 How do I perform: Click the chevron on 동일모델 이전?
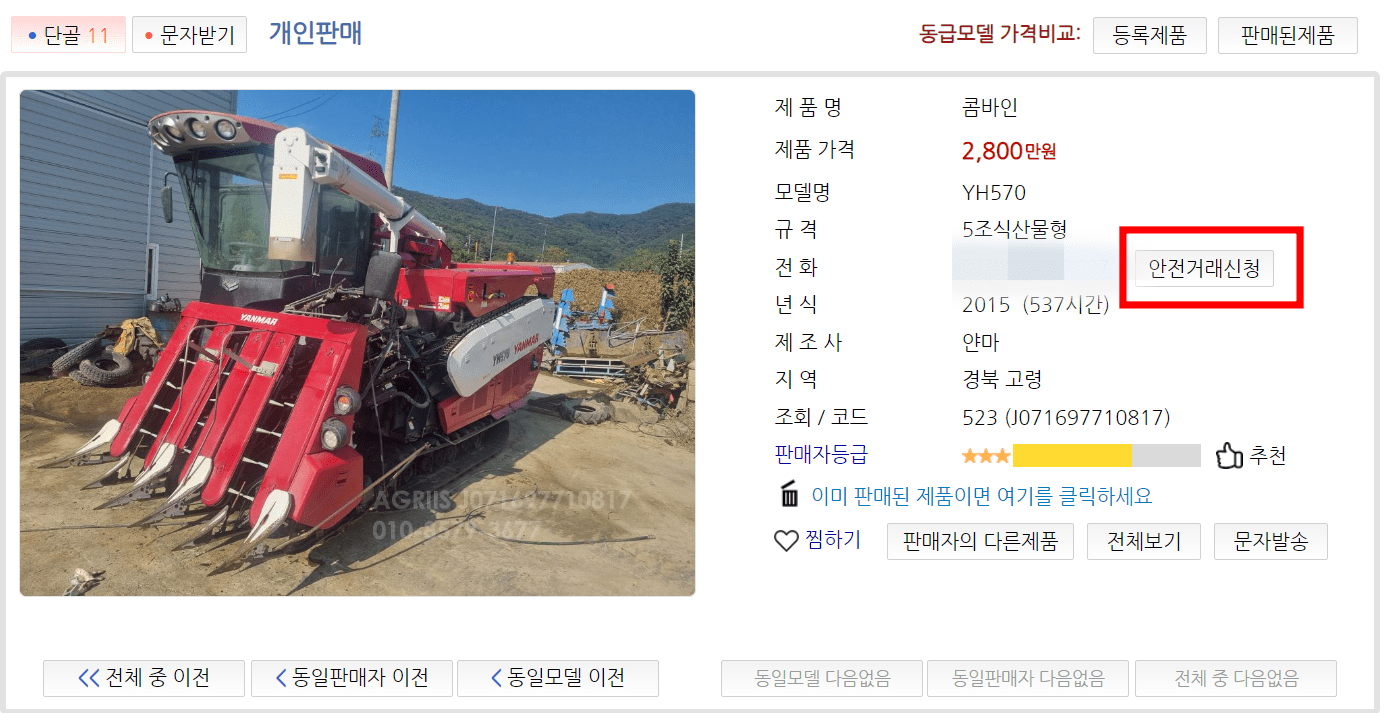click(x=496, y=678)
